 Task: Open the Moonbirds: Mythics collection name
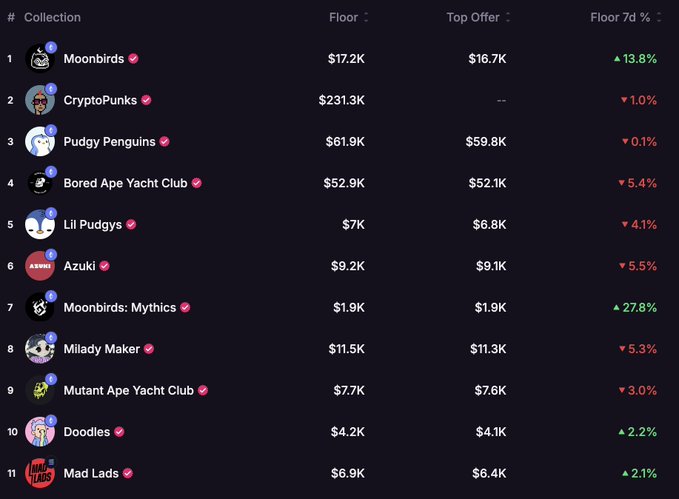pyautogui.click(x=120, y=308)
